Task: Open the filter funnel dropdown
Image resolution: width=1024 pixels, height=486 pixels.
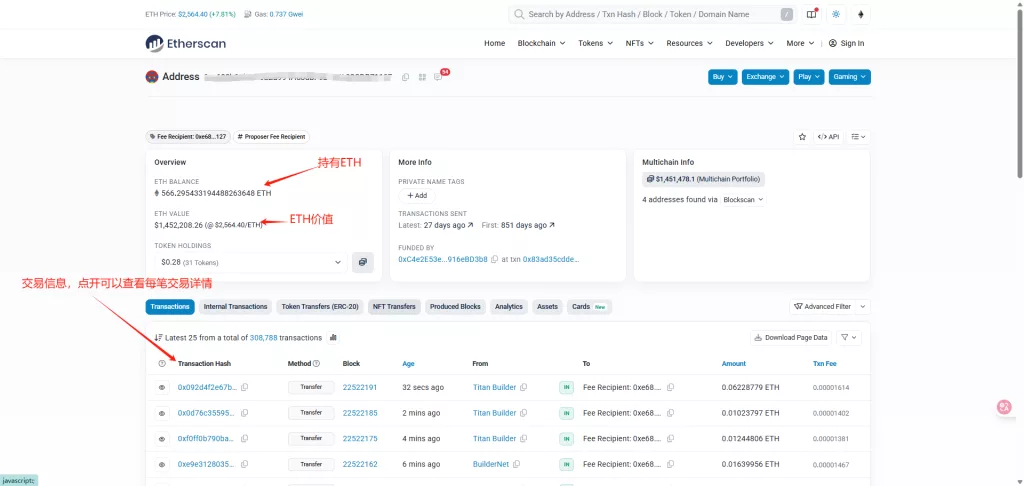Action: pos(849,338)
